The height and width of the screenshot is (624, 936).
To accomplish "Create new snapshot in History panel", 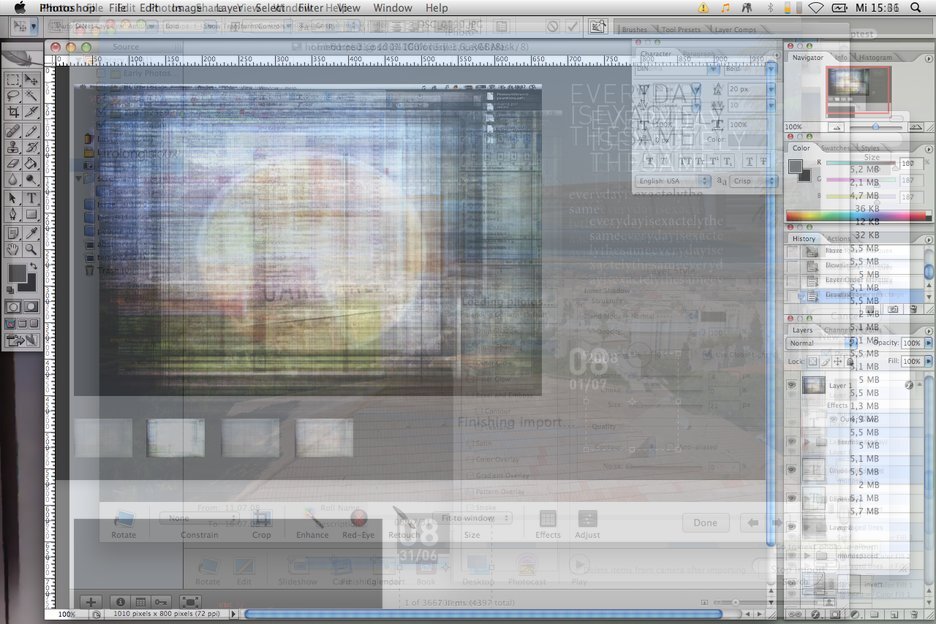I will (x=893, y=309).
